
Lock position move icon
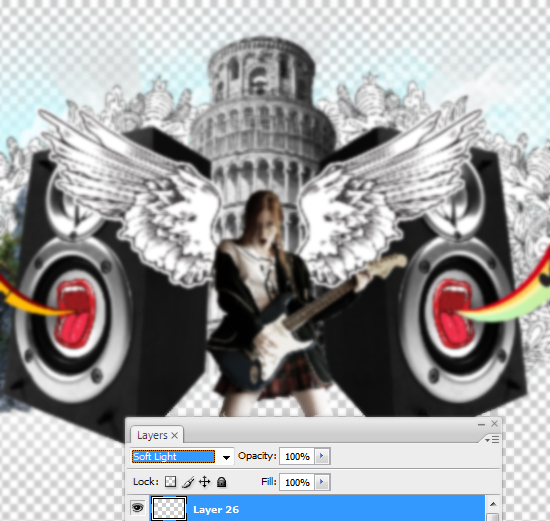coord(204,482)
